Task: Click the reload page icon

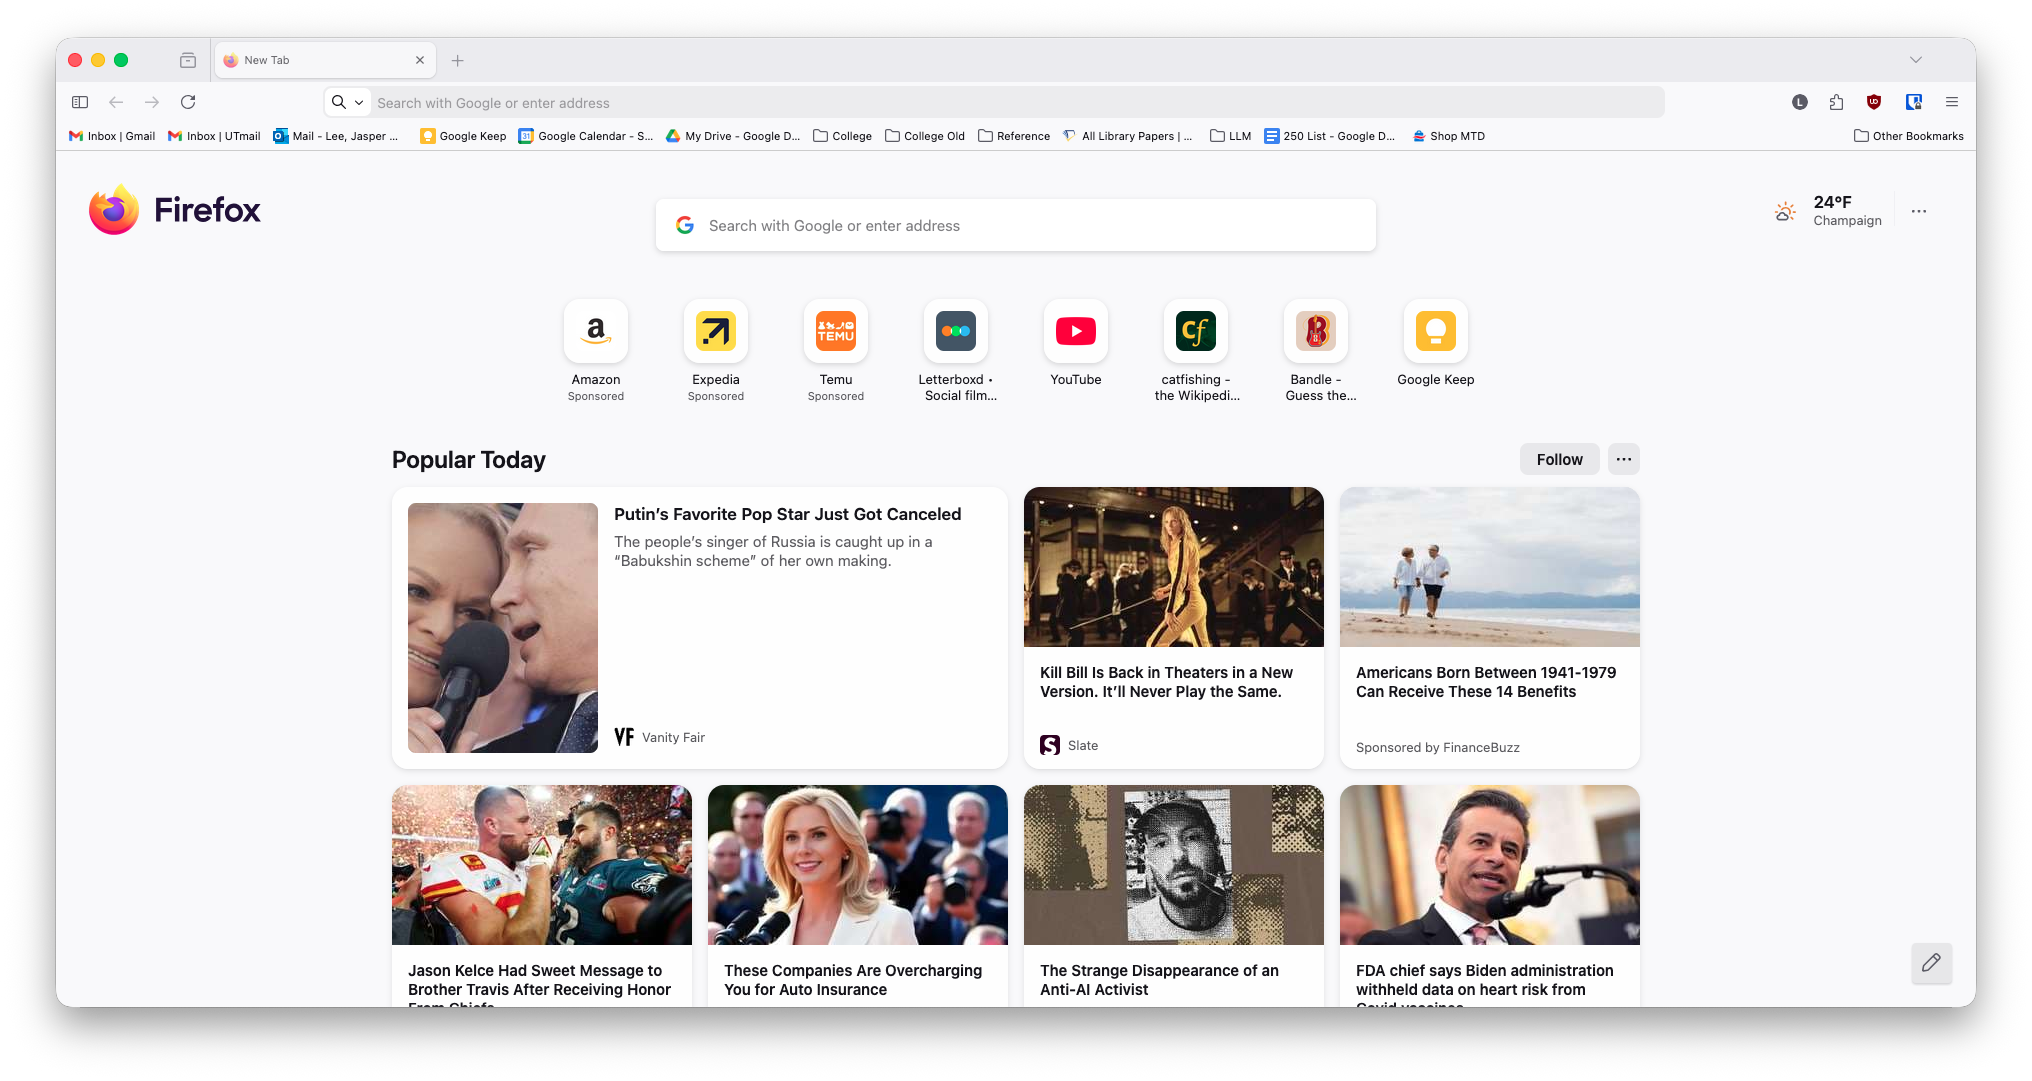Action: click(188, 102)
